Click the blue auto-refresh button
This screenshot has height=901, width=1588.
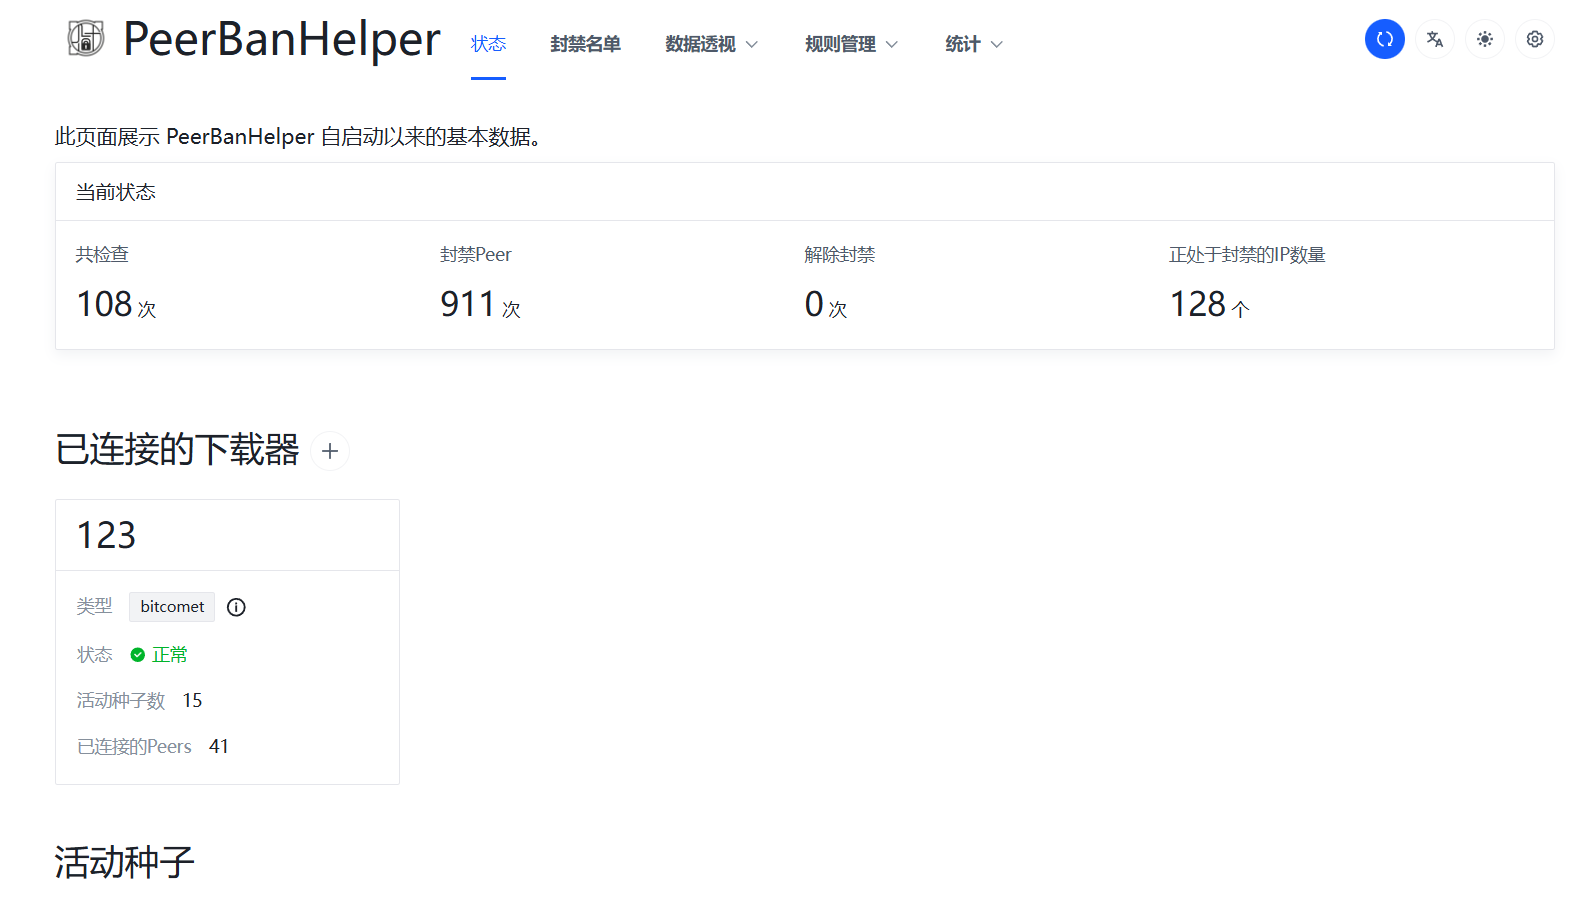(x=1384, y=39)
